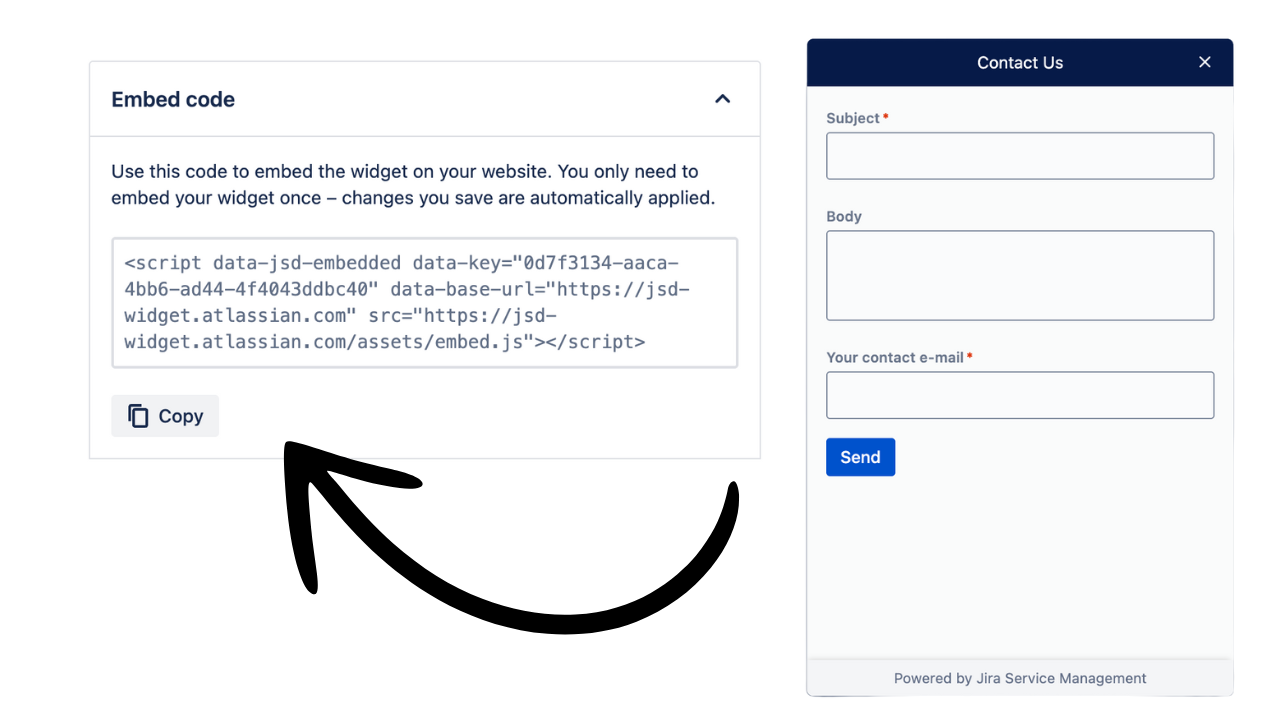Send the Contact Us form
1280x720 pixels.
[860, 457]
